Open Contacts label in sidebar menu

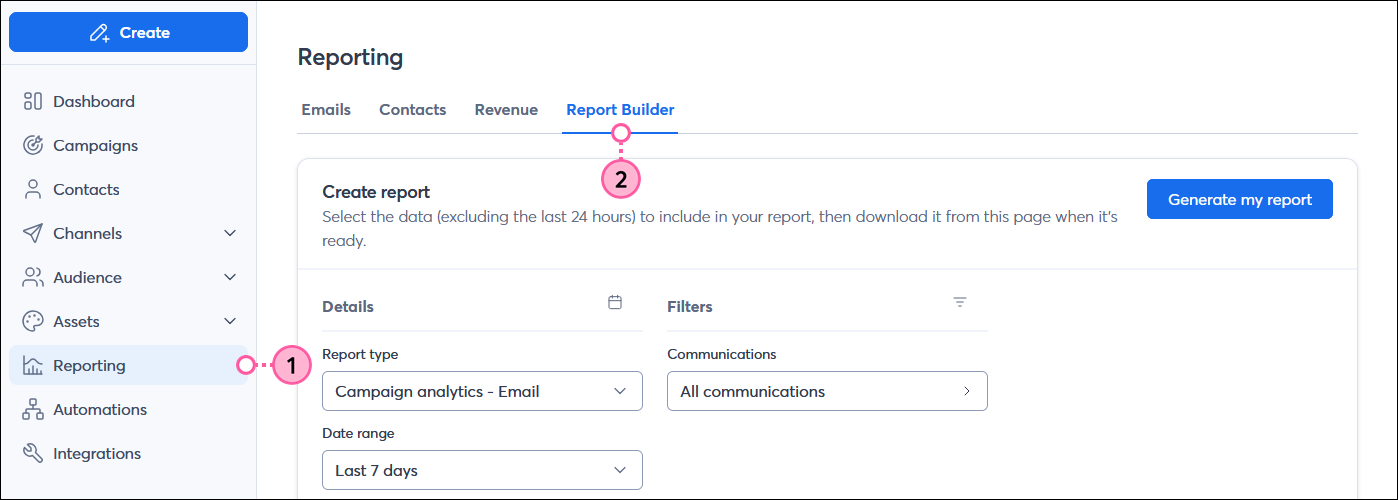pyautogui.click(x=86, y=189)
